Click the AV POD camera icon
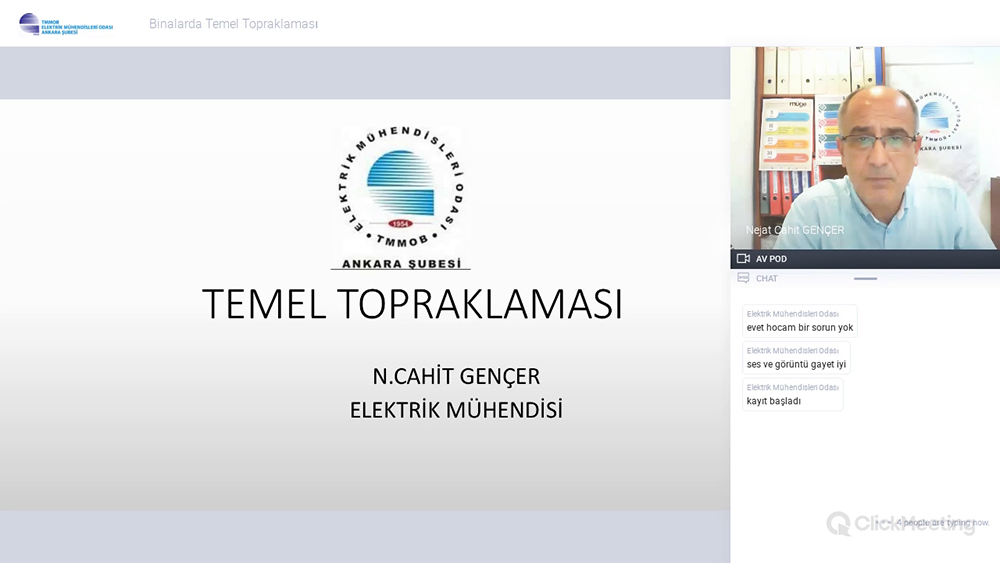Screen dimensions: 1000x563 click(743, 259)
